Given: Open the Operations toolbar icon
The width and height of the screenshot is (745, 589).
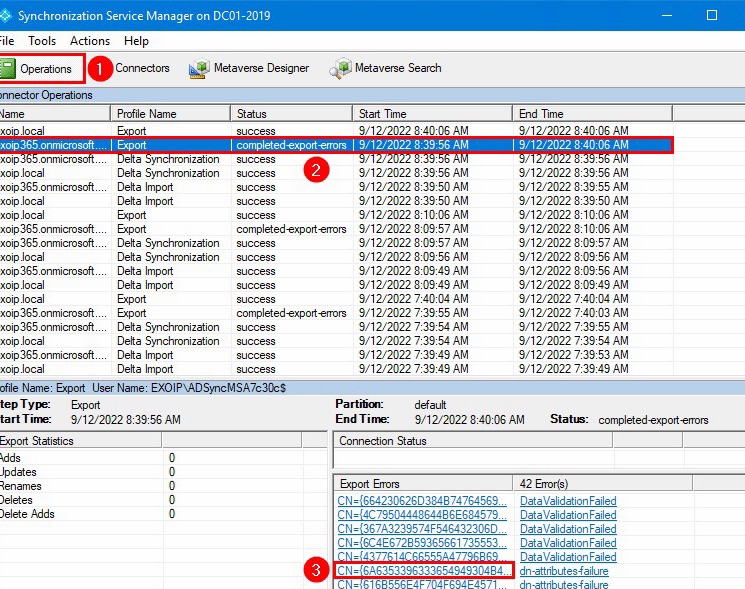Looking at the screenshot, I should click(x=8, y=68).
